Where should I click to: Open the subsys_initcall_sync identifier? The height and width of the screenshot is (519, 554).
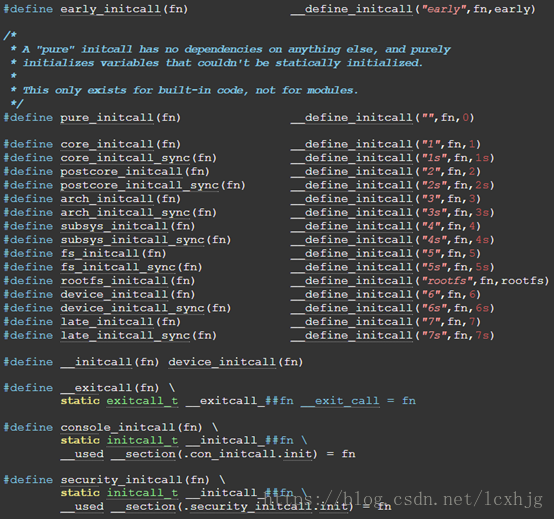pyautogui.click(x=132, y=240)
